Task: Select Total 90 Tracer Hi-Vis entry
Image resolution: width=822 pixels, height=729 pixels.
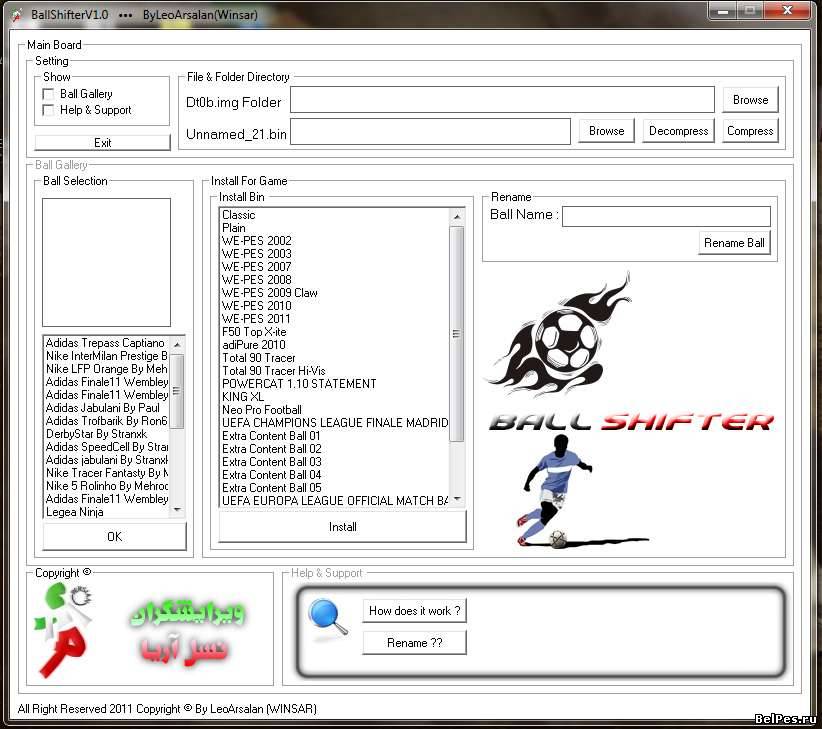Action: 334,371
